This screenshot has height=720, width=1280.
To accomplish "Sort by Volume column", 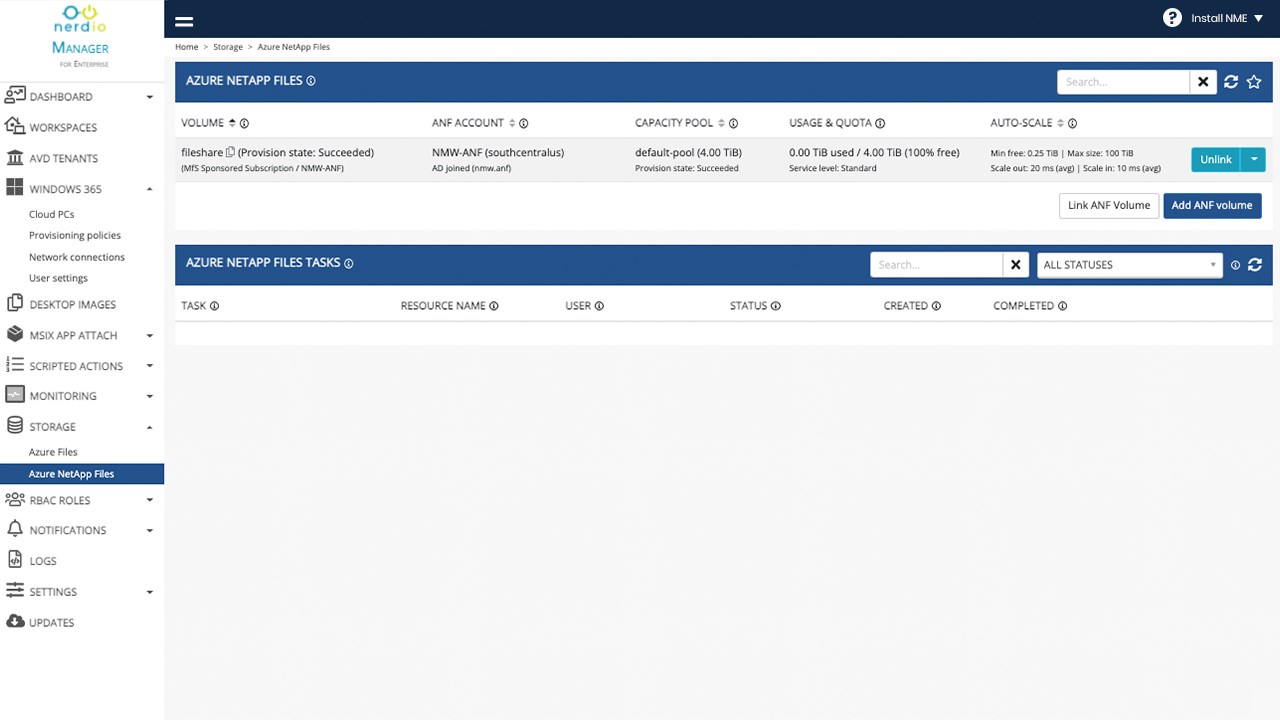I will (x=232, y=123).
